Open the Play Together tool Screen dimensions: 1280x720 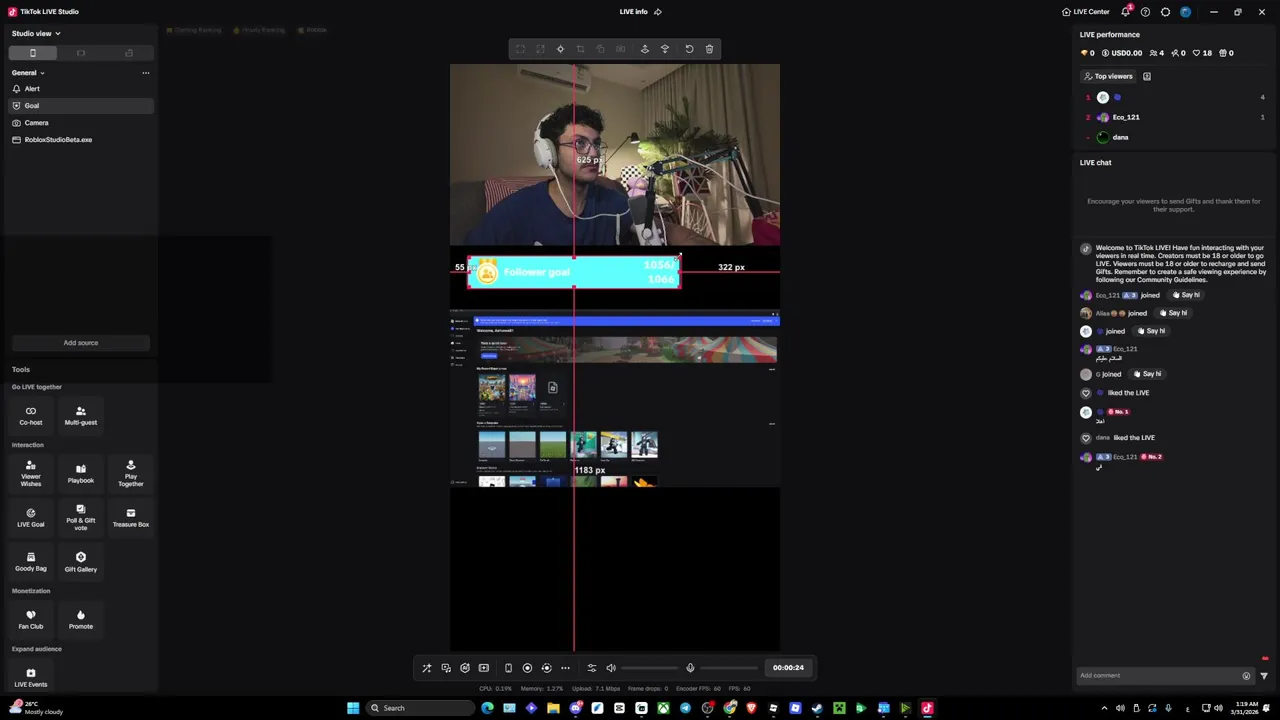[131, 473]
